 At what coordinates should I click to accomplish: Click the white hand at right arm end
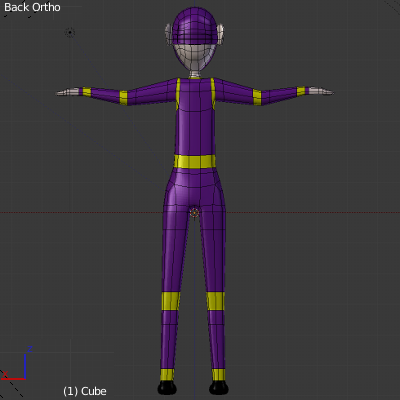coord(321,91)
